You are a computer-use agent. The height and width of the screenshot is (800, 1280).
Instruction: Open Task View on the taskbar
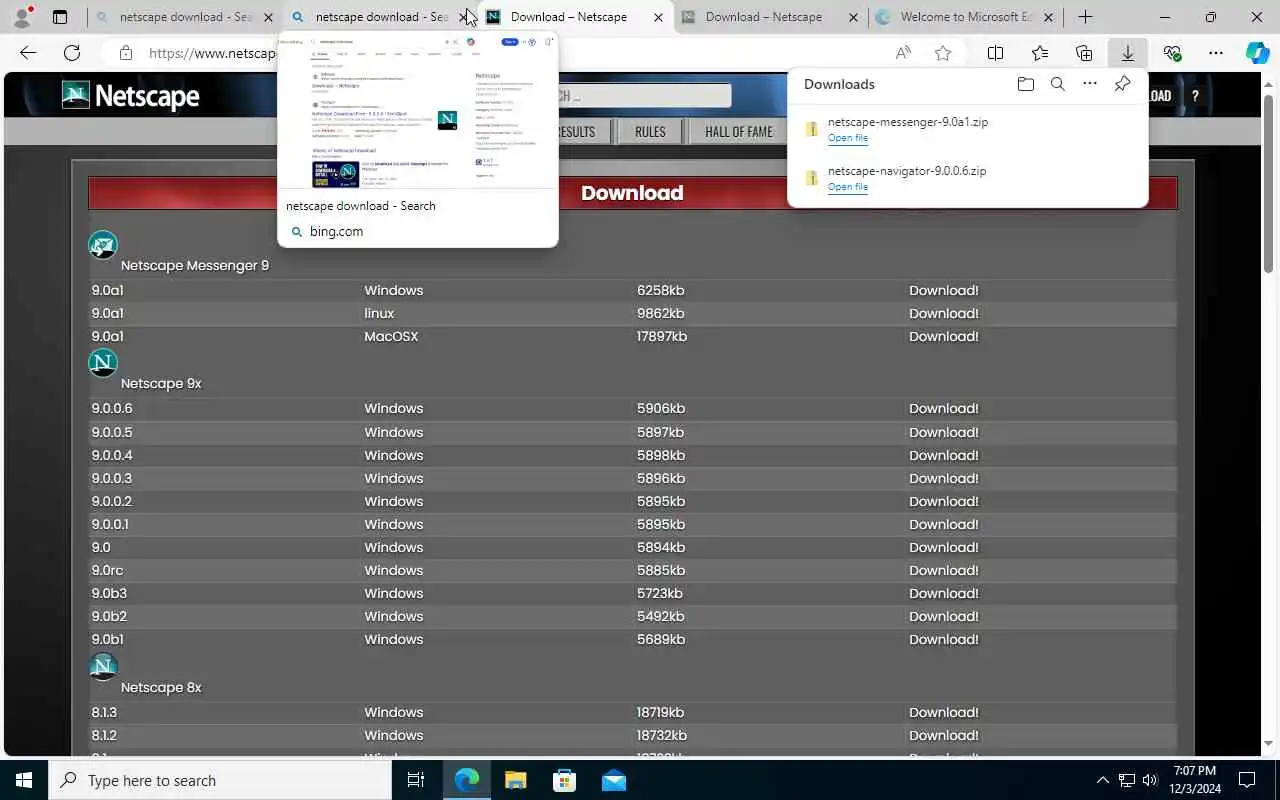[x=416, y=780]
